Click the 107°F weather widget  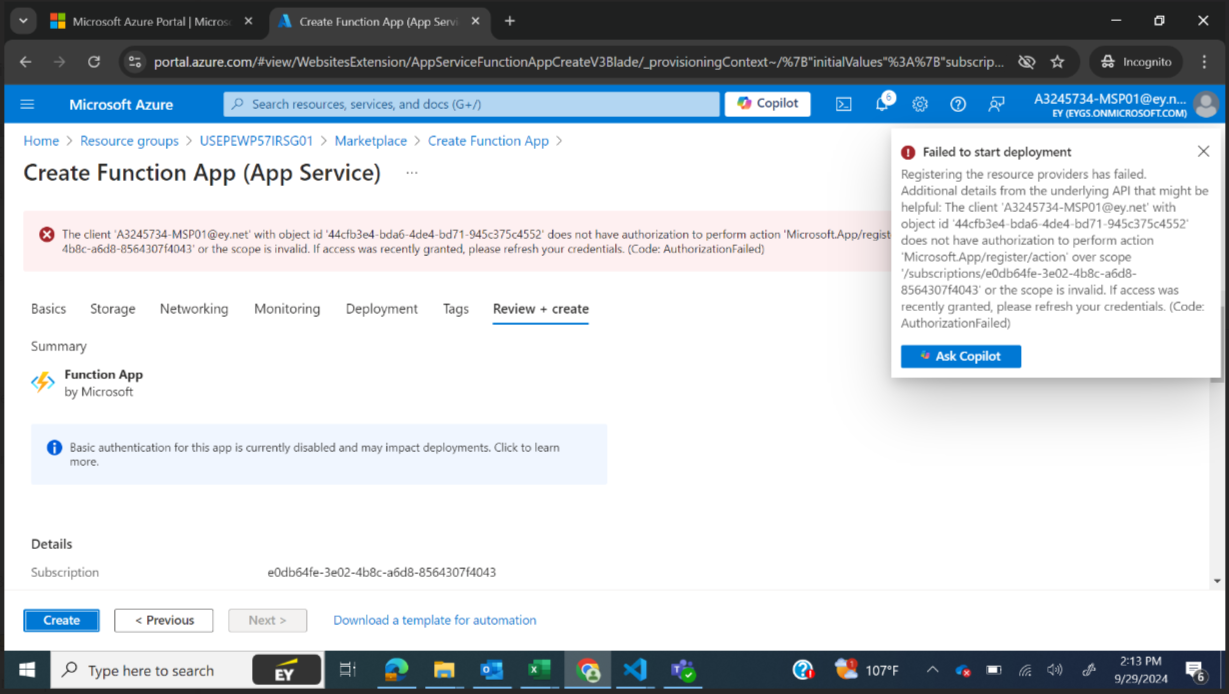[867, 670]
